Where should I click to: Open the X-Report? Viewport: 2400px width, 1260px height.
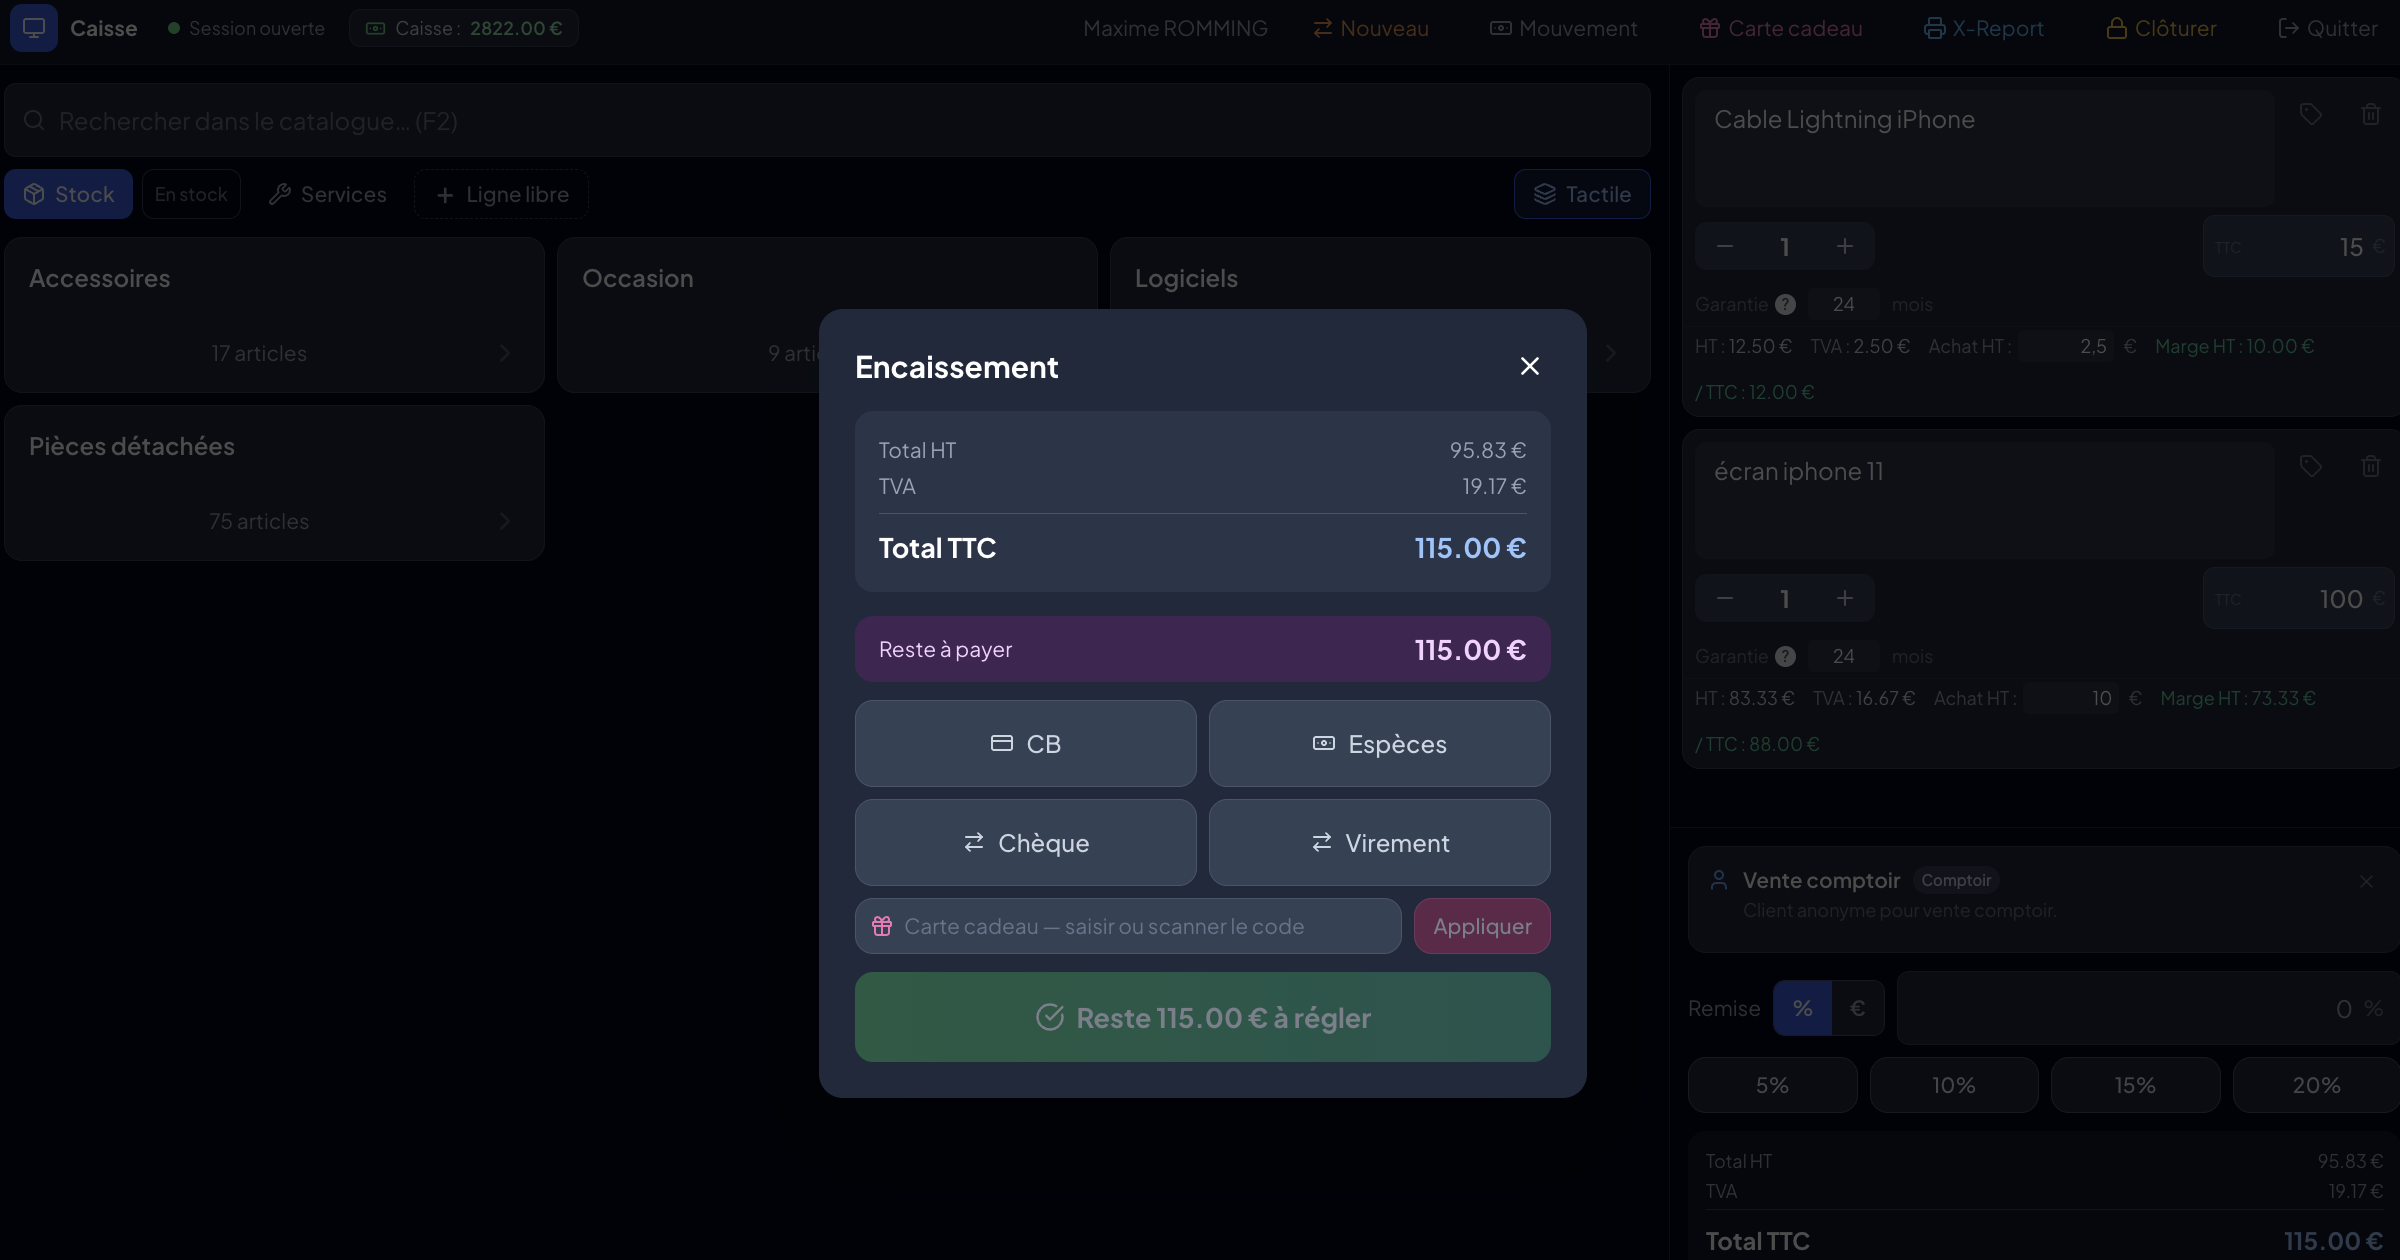coord(1983,28)
